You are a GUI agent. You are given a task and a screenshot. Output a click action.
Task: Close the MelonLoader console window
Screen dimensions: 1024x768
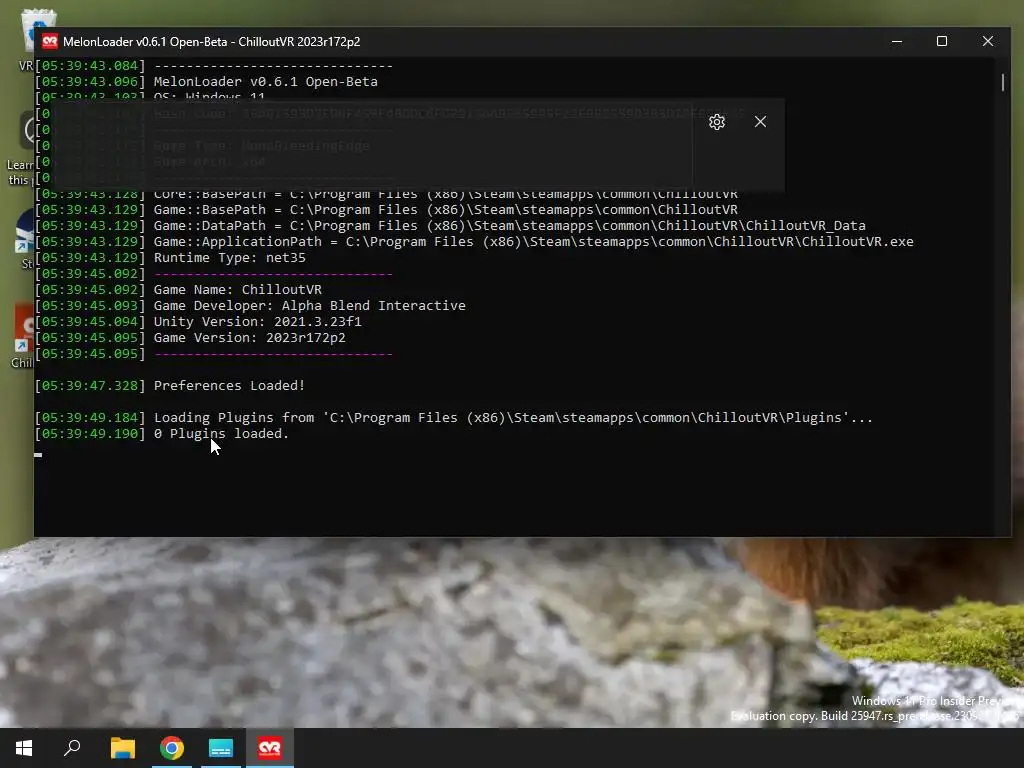pyautogui.click(x=987, y=41)
